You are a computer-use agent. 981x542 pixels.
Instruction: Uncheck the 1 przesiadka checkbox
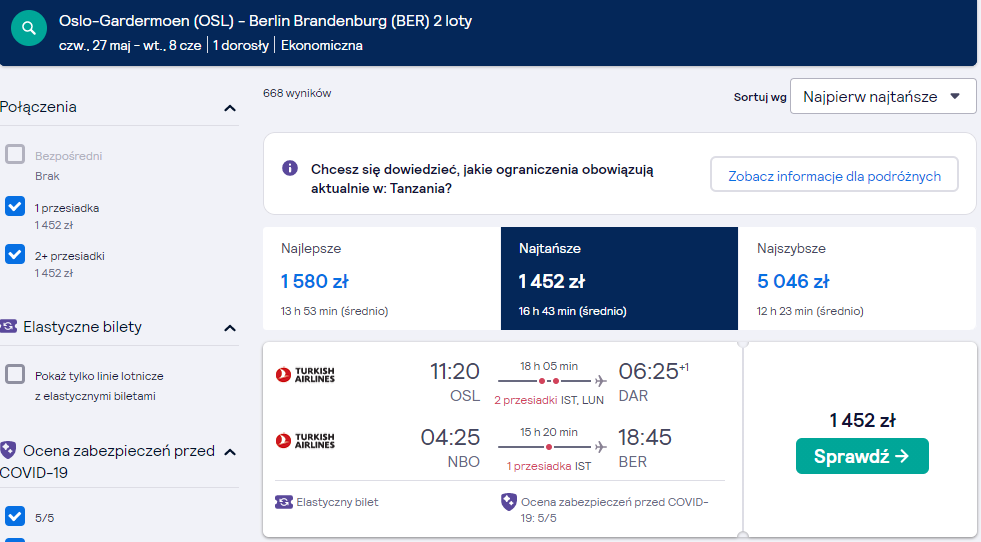[15, 206]
